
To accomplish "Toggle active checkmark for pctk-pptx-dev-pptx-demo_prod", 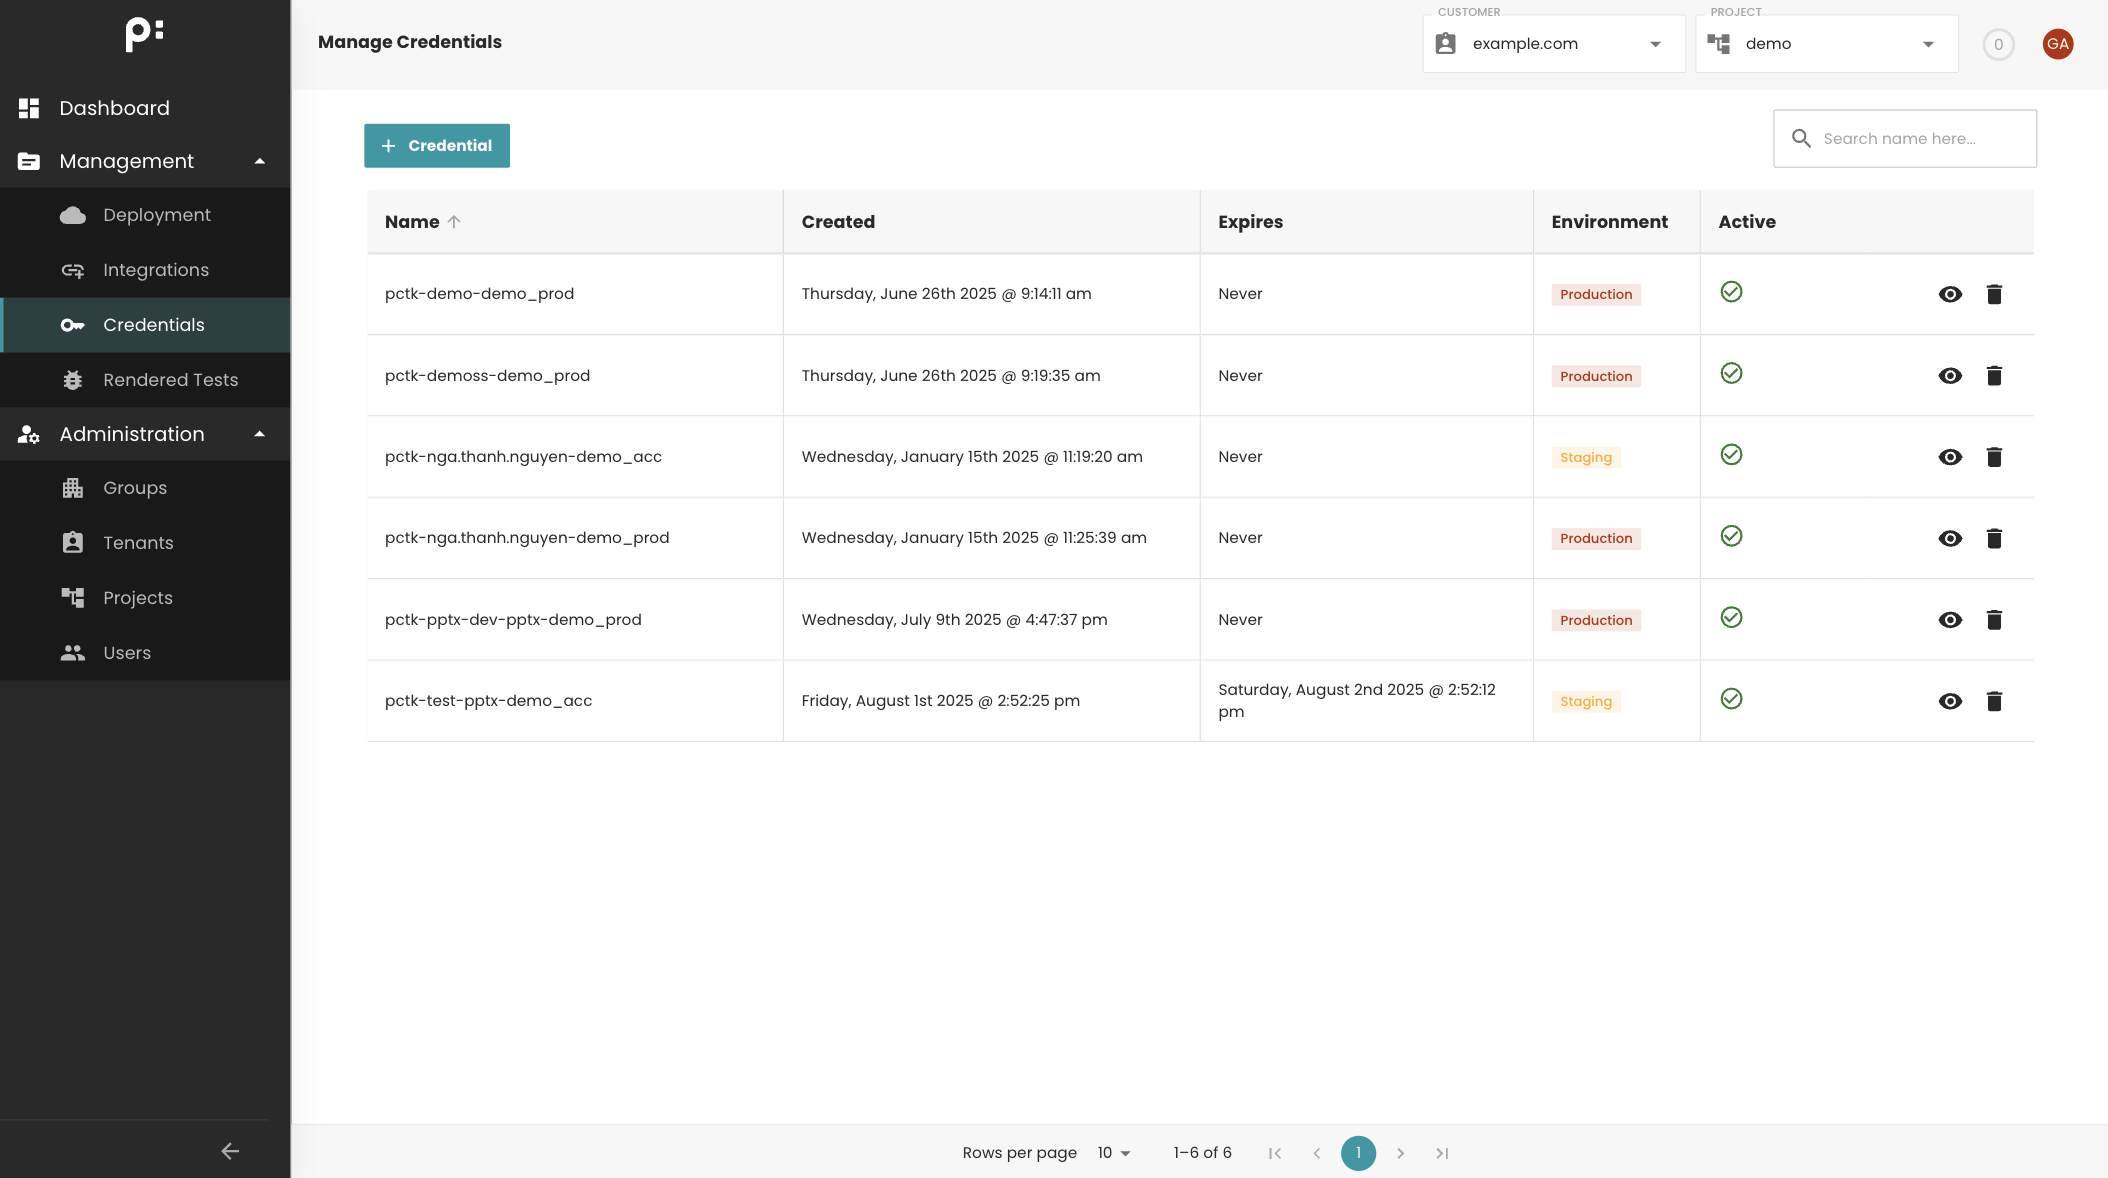I will point(1731,618).
